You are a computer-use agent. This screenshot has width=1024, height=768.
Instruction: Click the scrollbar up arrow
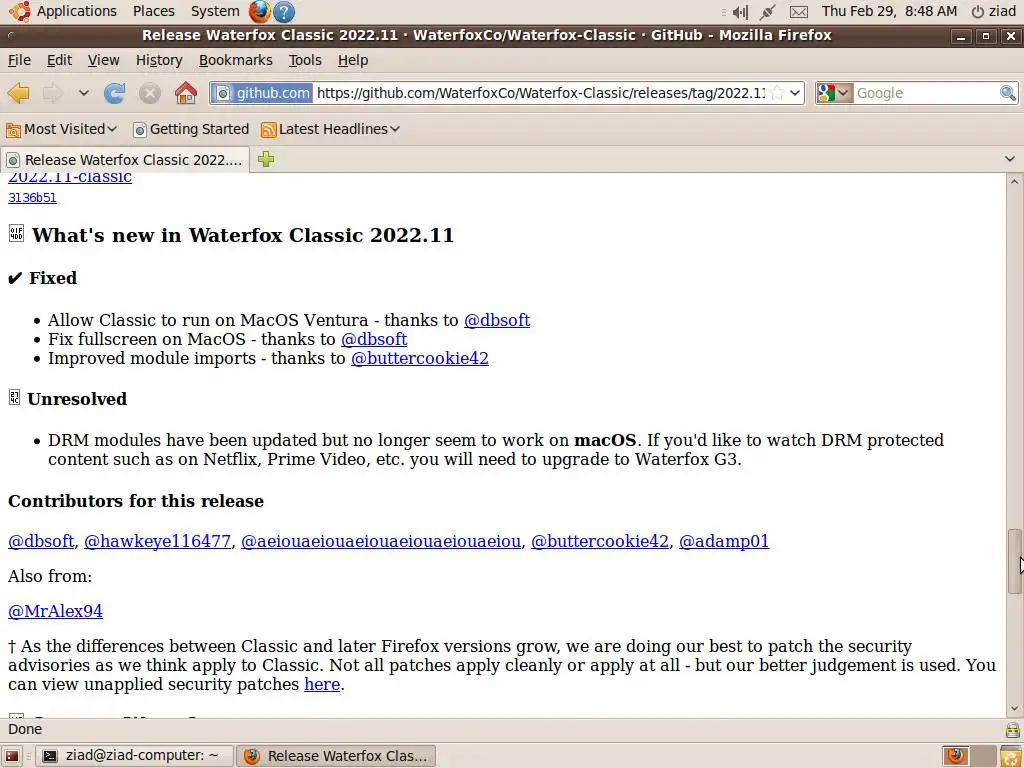tap(1014, 182)
